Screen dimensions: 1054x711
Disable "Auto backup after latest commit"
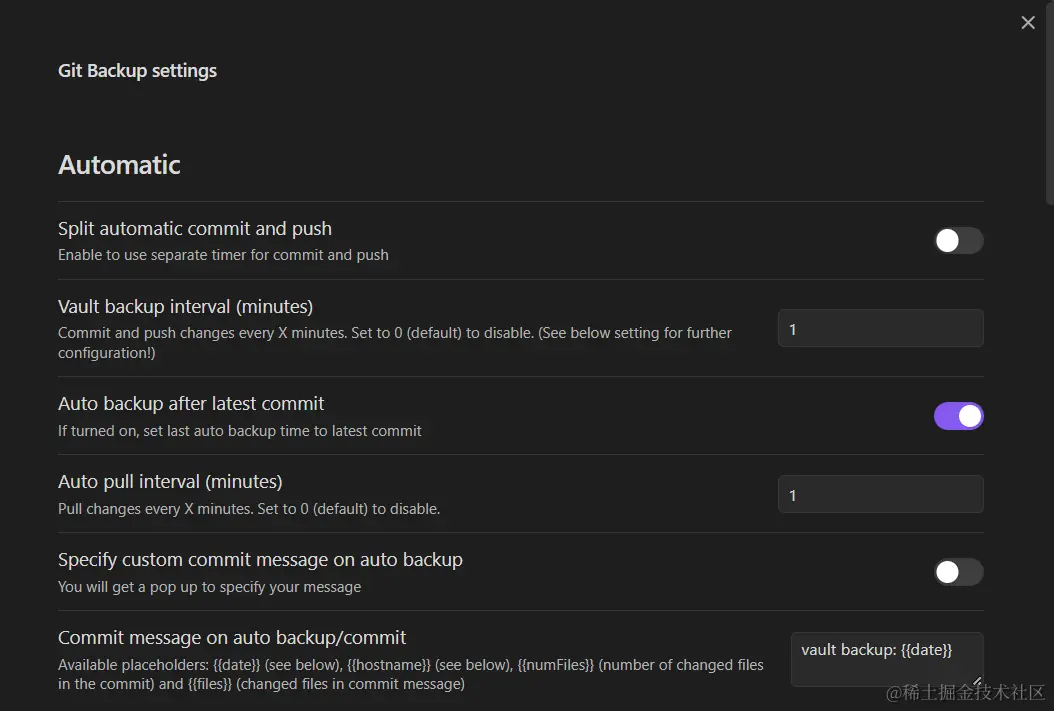coord(957,415)
